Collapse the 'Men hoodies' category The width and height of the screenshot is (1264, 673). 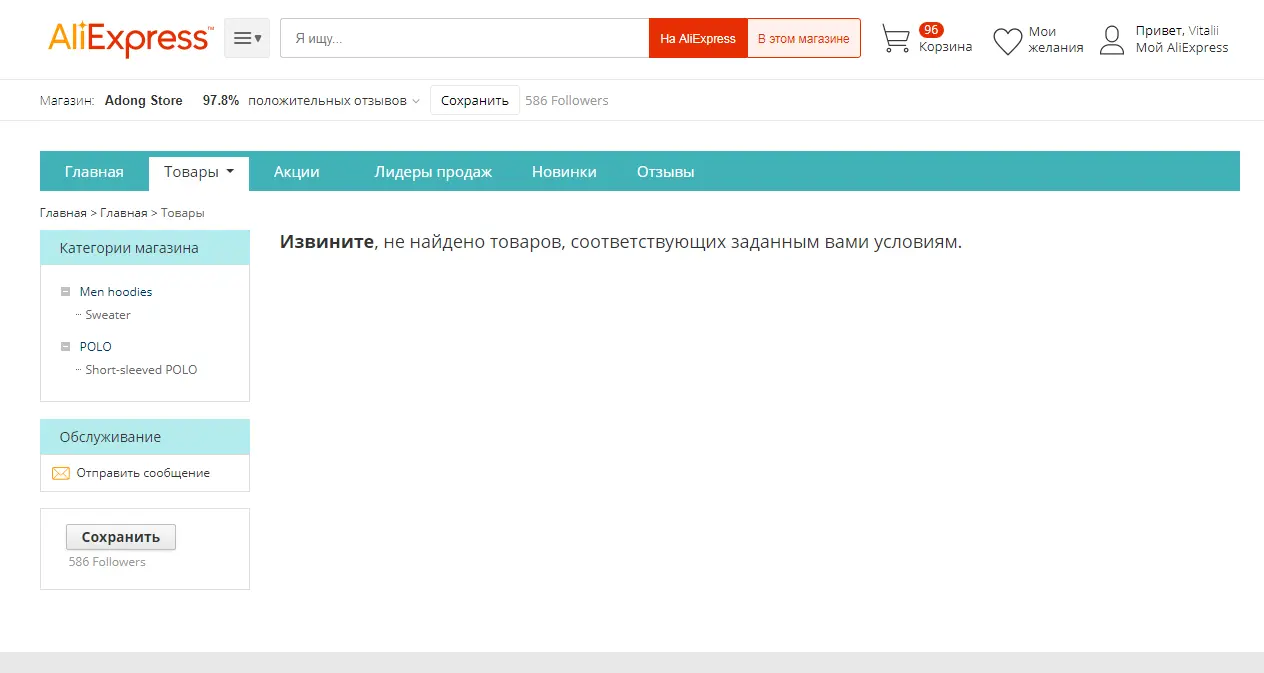click(65, 292)
